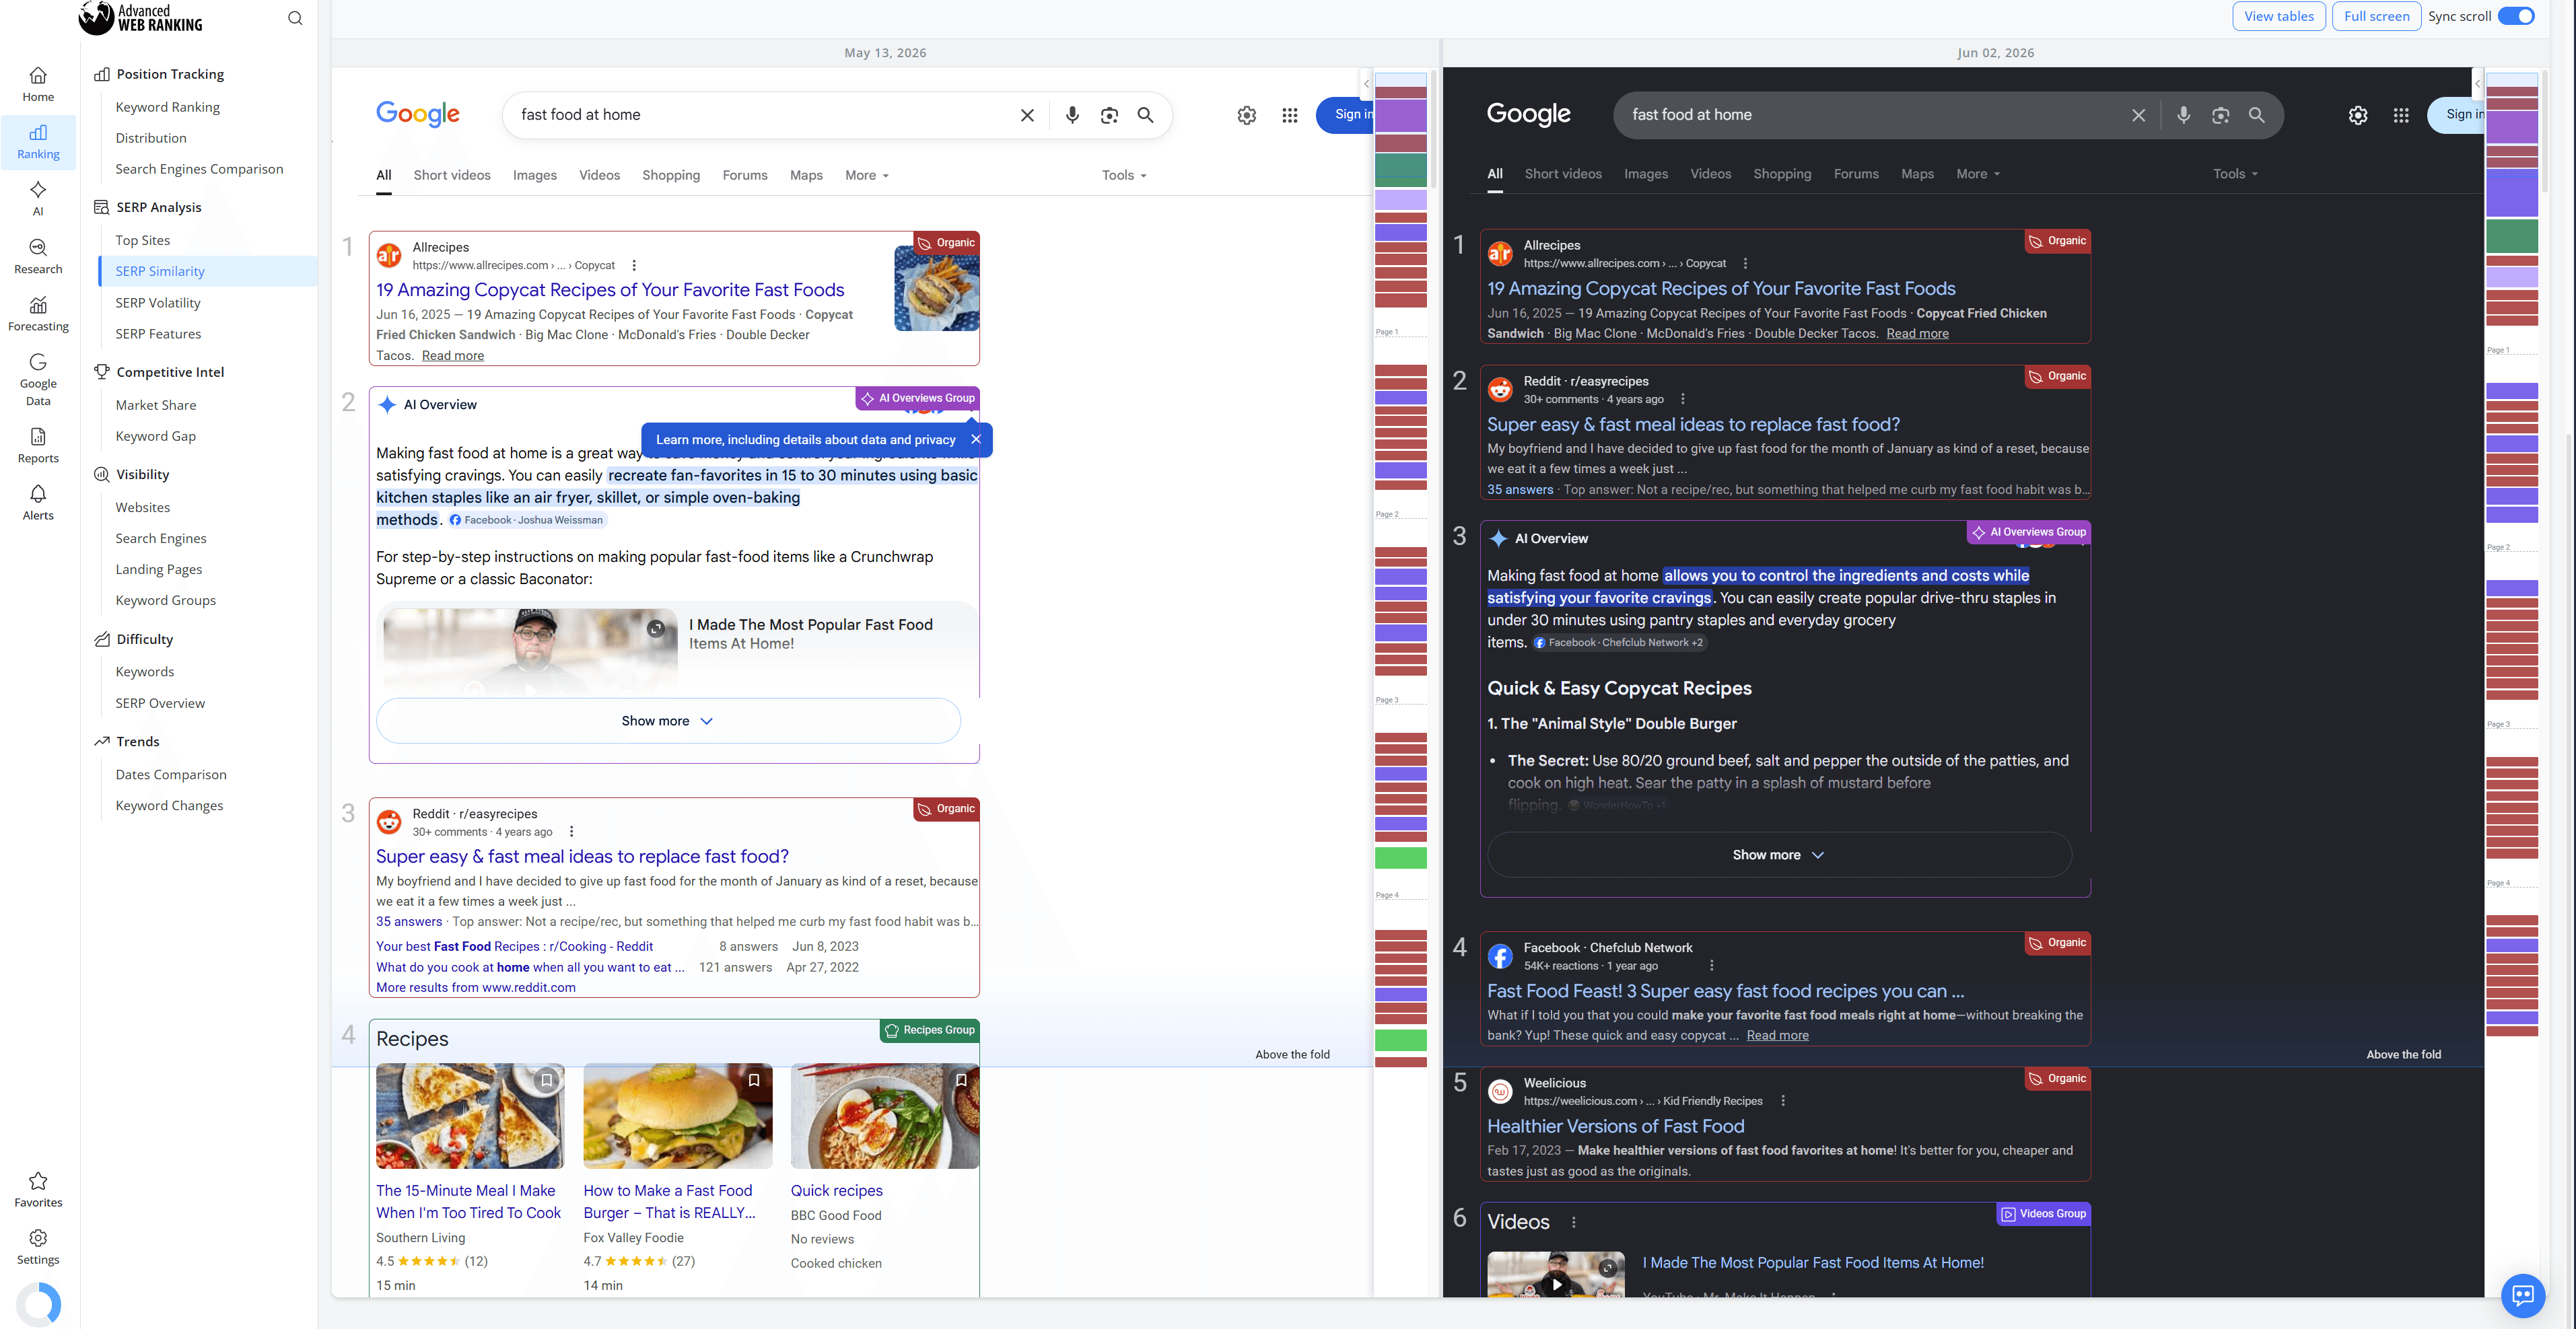Viewport: 2576px width, 1329px height.
Task: Click Sign in on left SERP
Action: pyautogui.click(x=1345, y=115)
